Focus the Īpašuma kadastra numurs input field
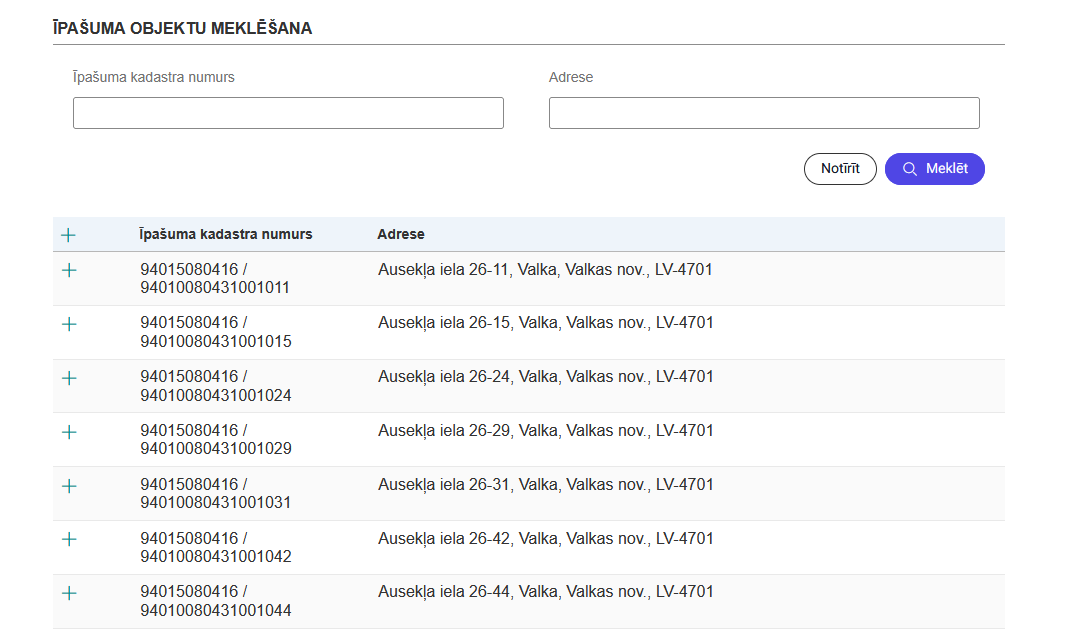Viewport: 1065px width, 635px height. point(288,113)
